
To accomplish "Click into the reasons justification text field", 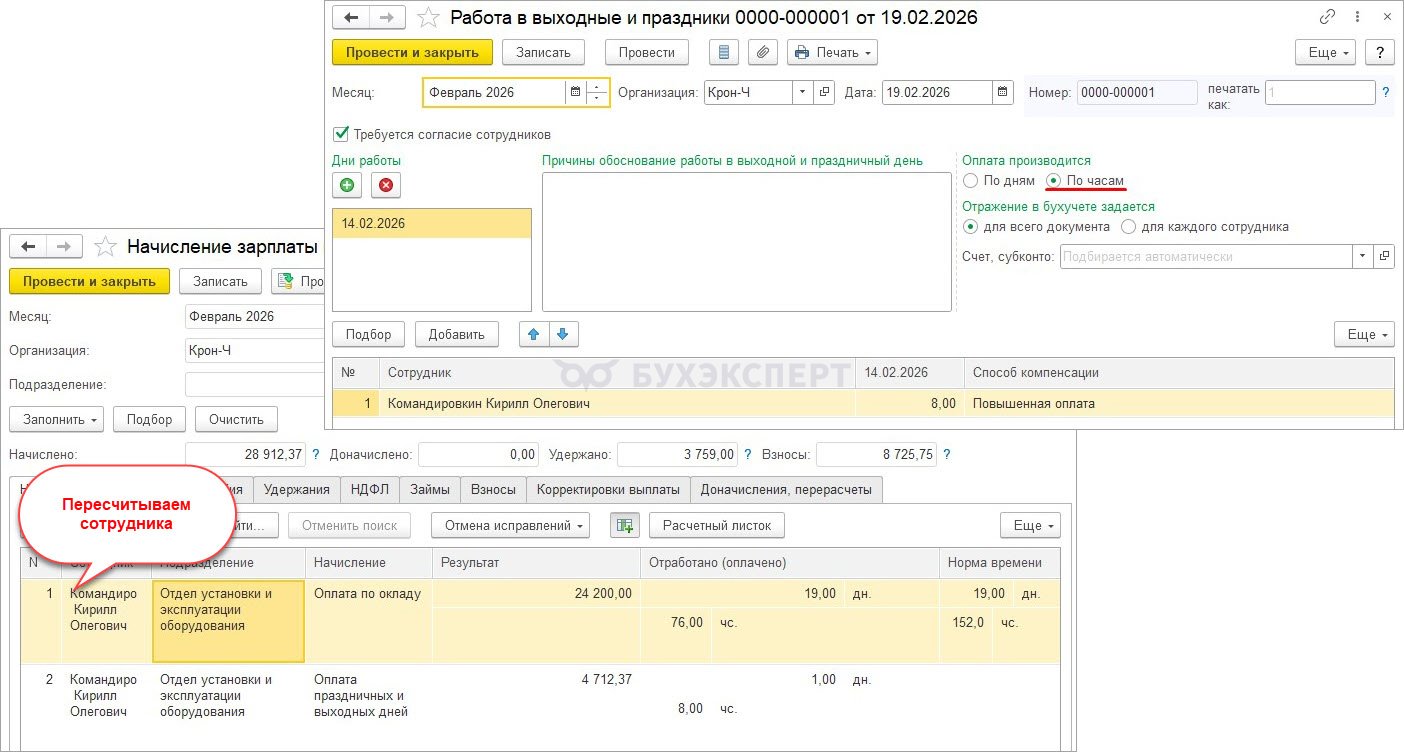I will pyautogui.click(x=746, y=241).
